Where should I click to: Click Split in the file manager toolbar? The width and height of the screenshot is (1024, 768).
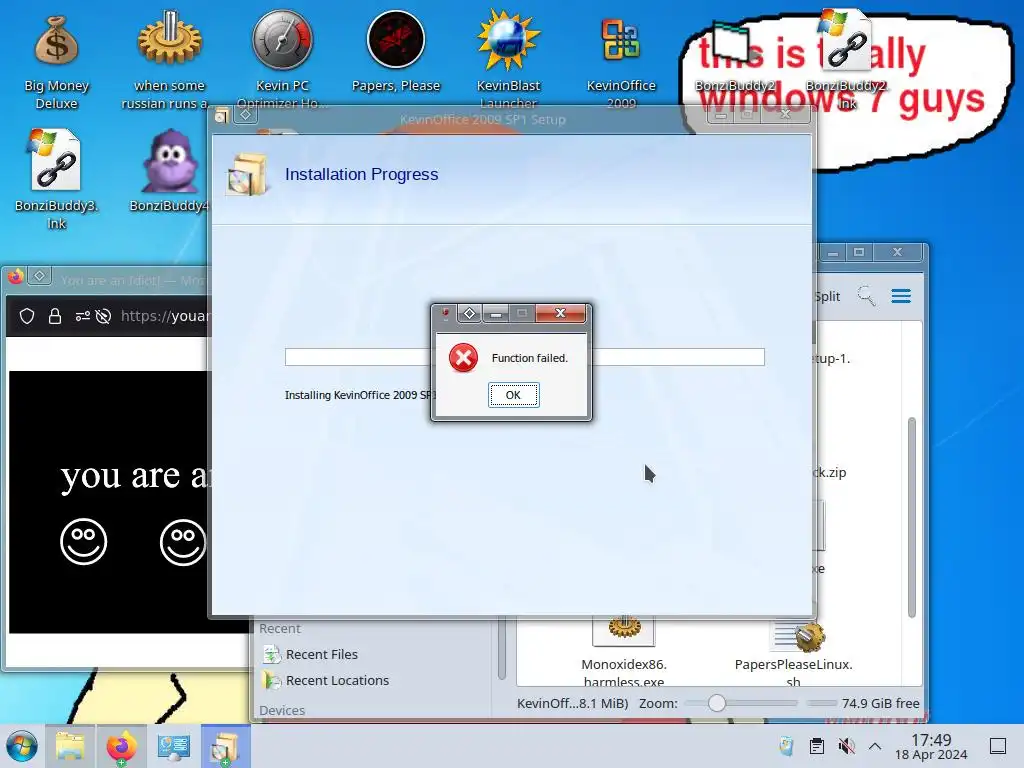click(x=827, y=296)
